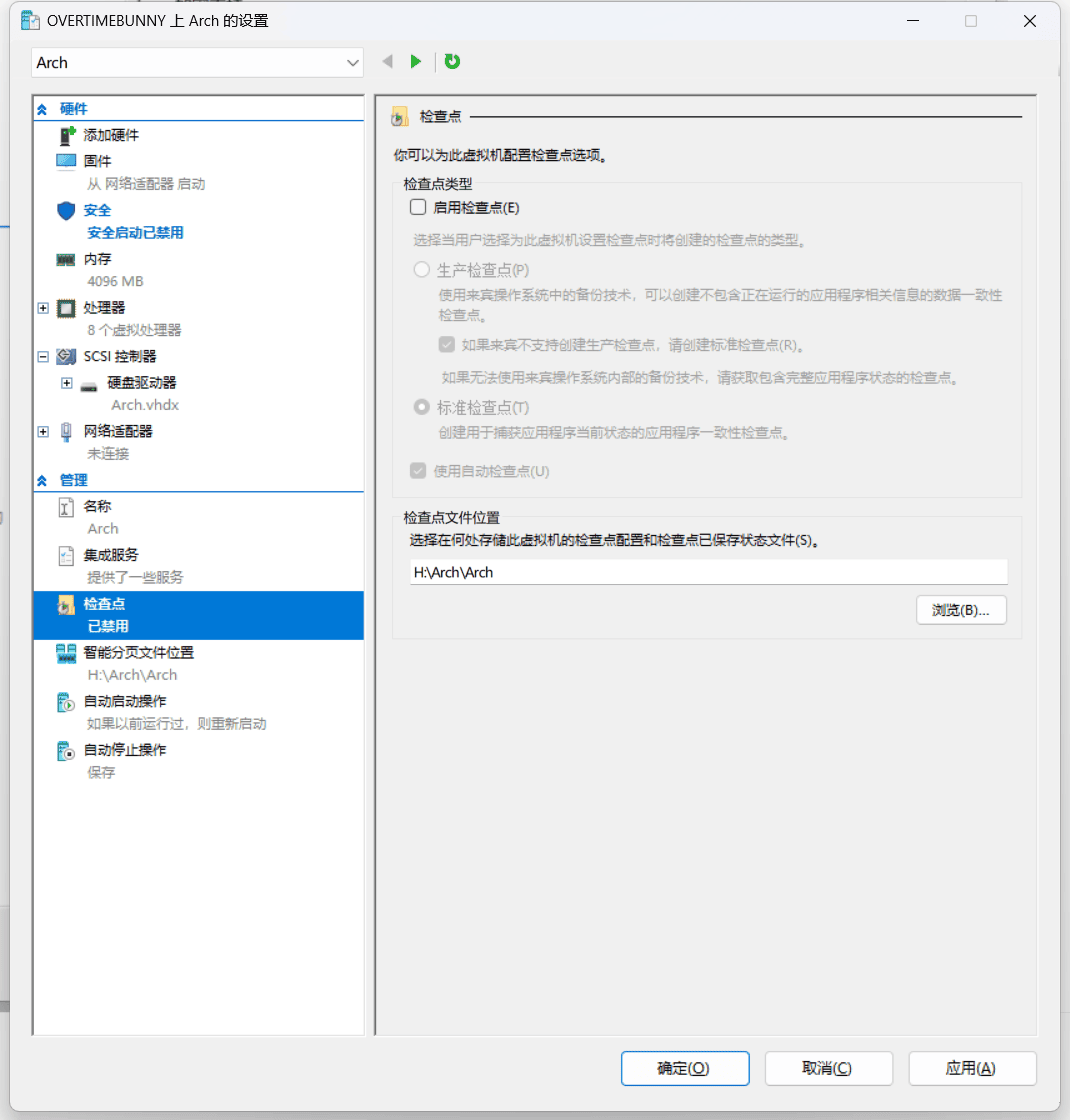
Task: Select the 集成服务 icon
Action: pos(66,555)
